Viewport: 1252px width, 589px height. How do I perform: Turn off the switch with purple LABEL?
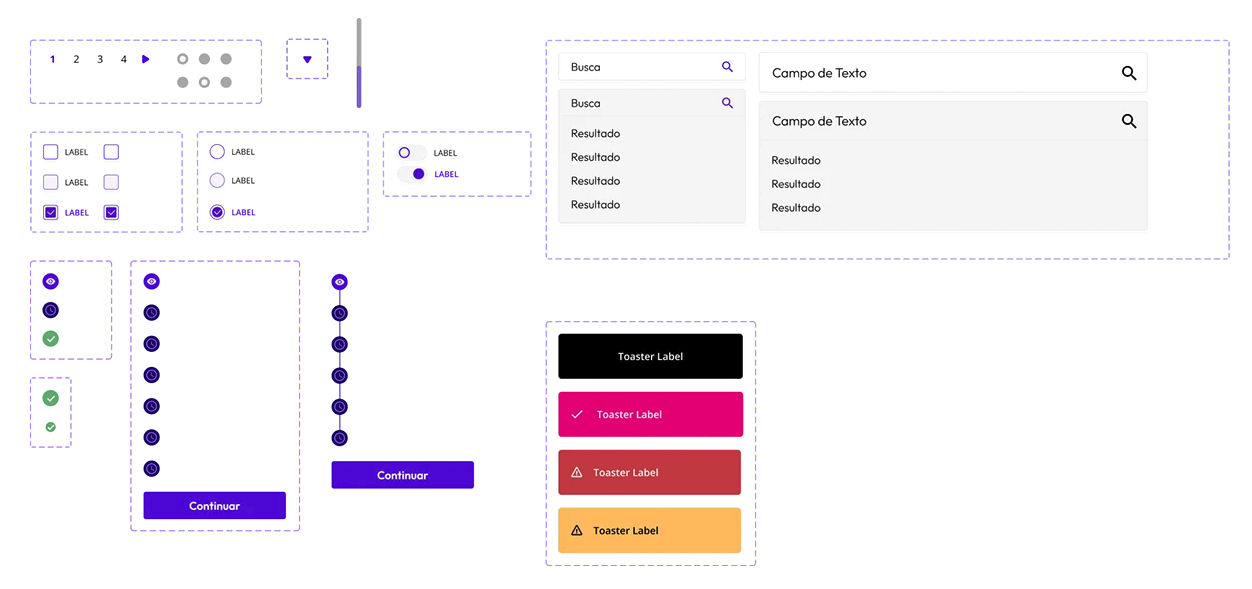click(412, 174)
